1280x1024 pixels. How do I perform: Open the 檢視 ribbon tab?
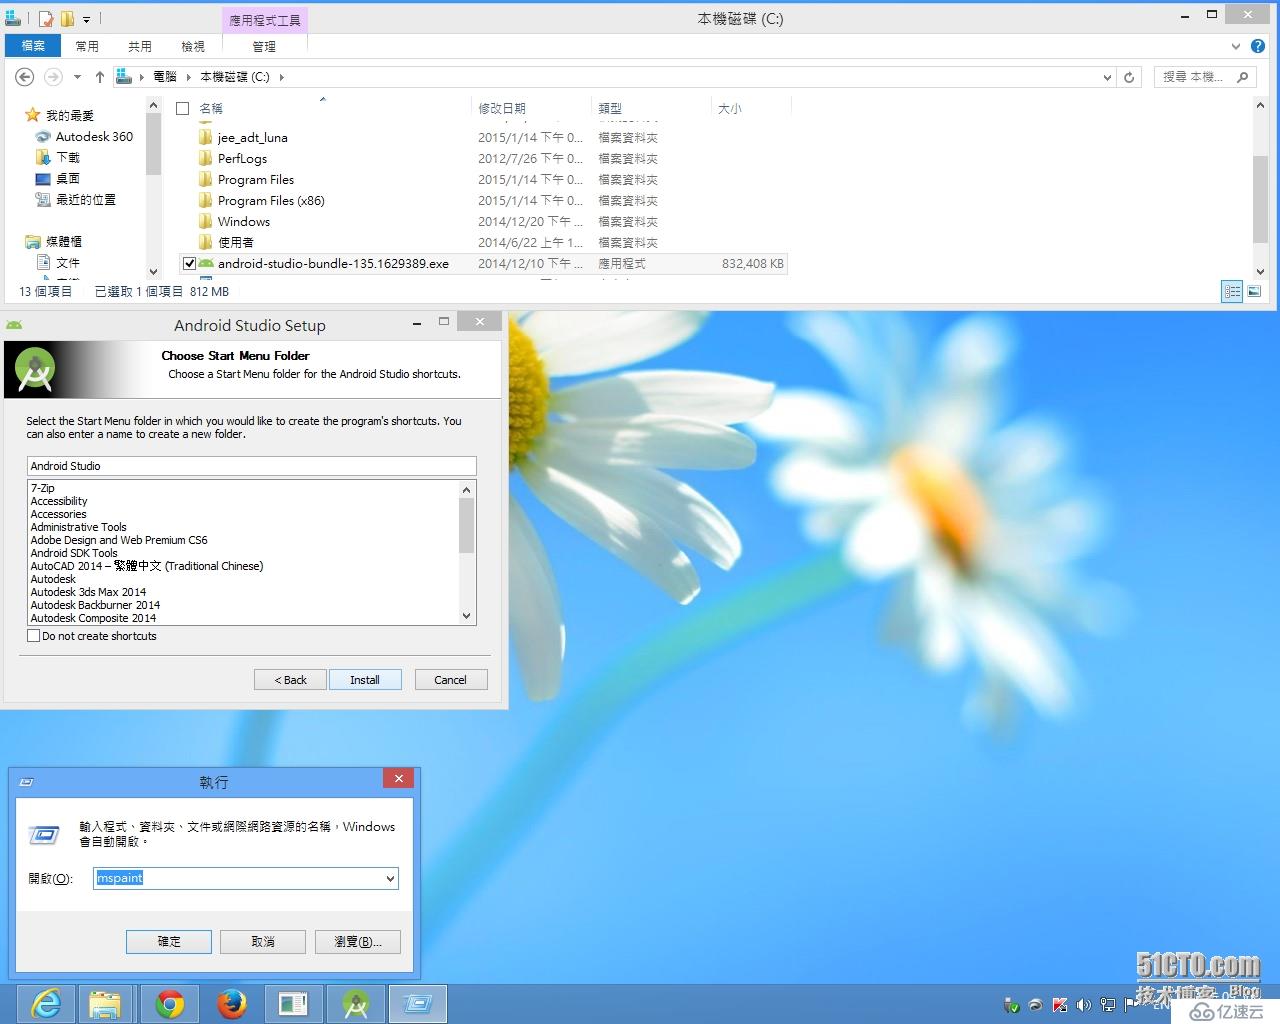193,46
